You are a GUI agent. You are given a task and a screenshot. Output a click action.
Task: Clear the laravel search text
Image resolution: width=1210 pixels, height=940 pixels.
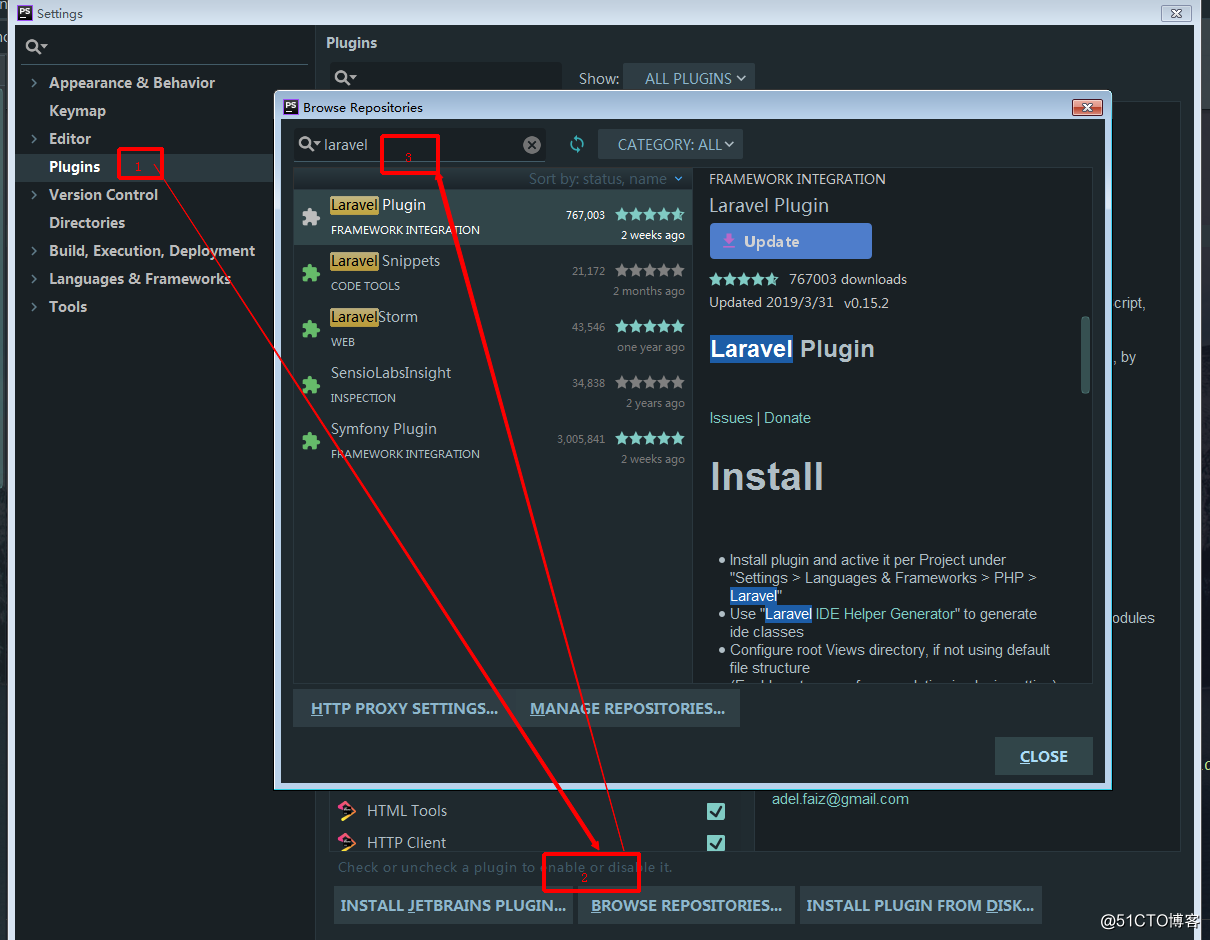(532, 145)
